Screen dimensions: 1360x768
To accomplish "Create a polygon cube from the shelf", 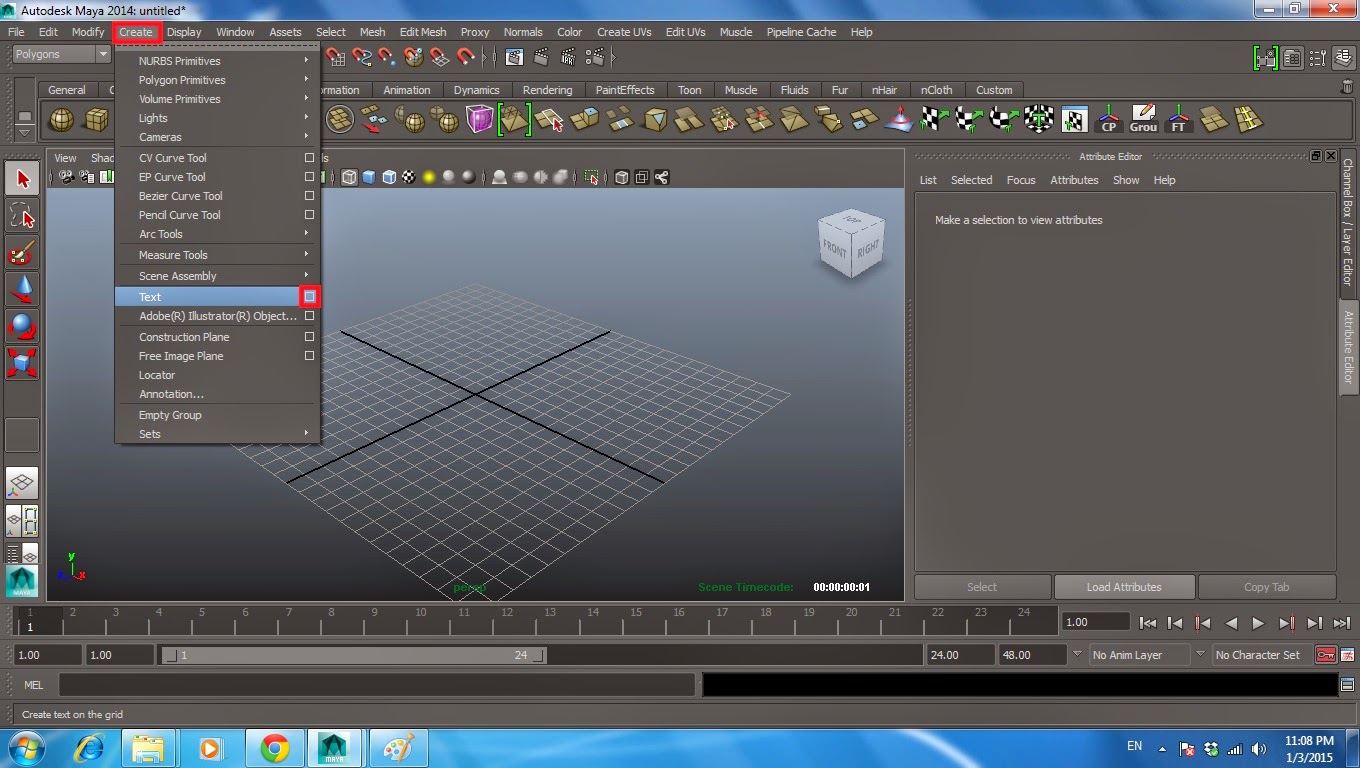I will [96, 121].
